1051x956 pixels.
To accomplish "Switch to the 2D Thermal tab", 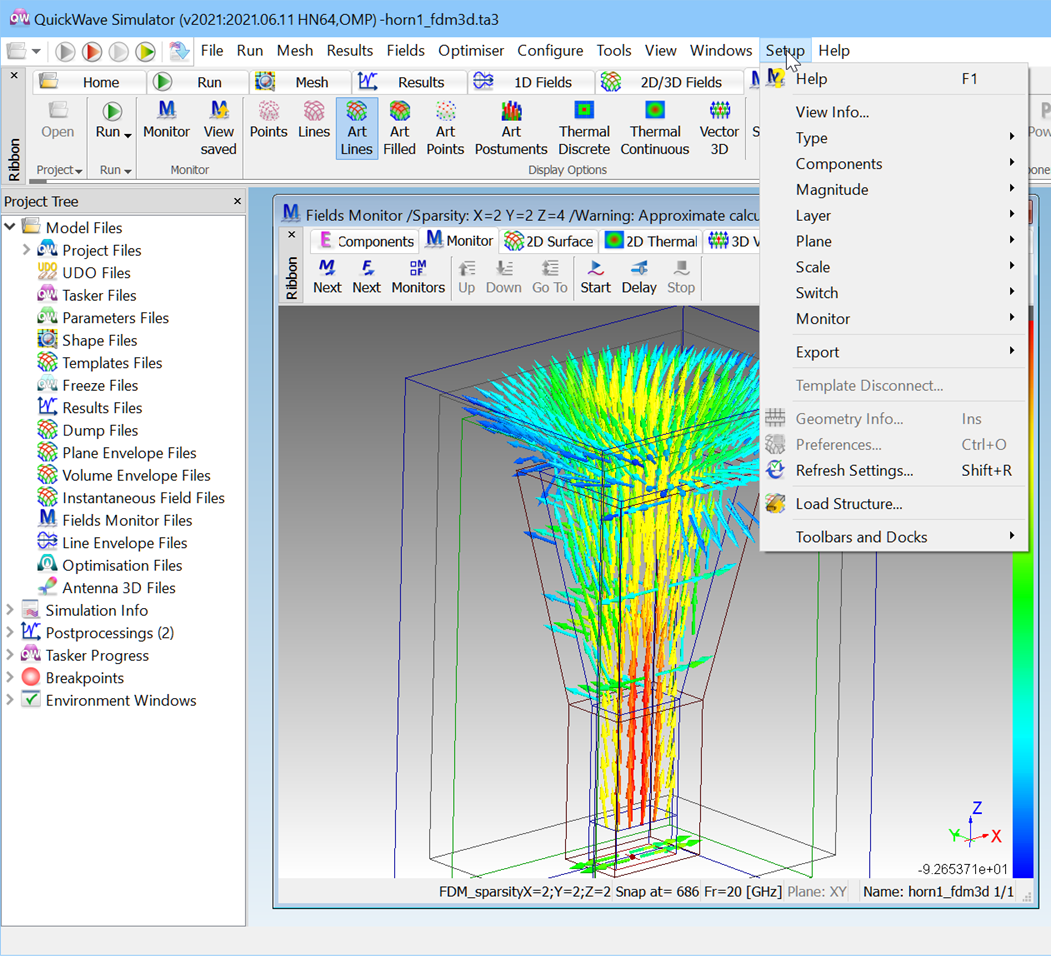I will (651, 241).
